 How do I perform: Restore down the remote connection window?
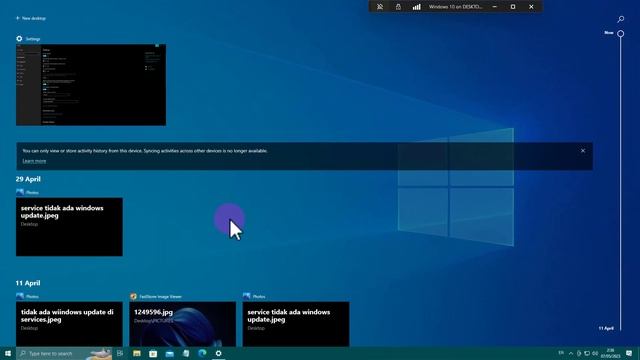513,7
